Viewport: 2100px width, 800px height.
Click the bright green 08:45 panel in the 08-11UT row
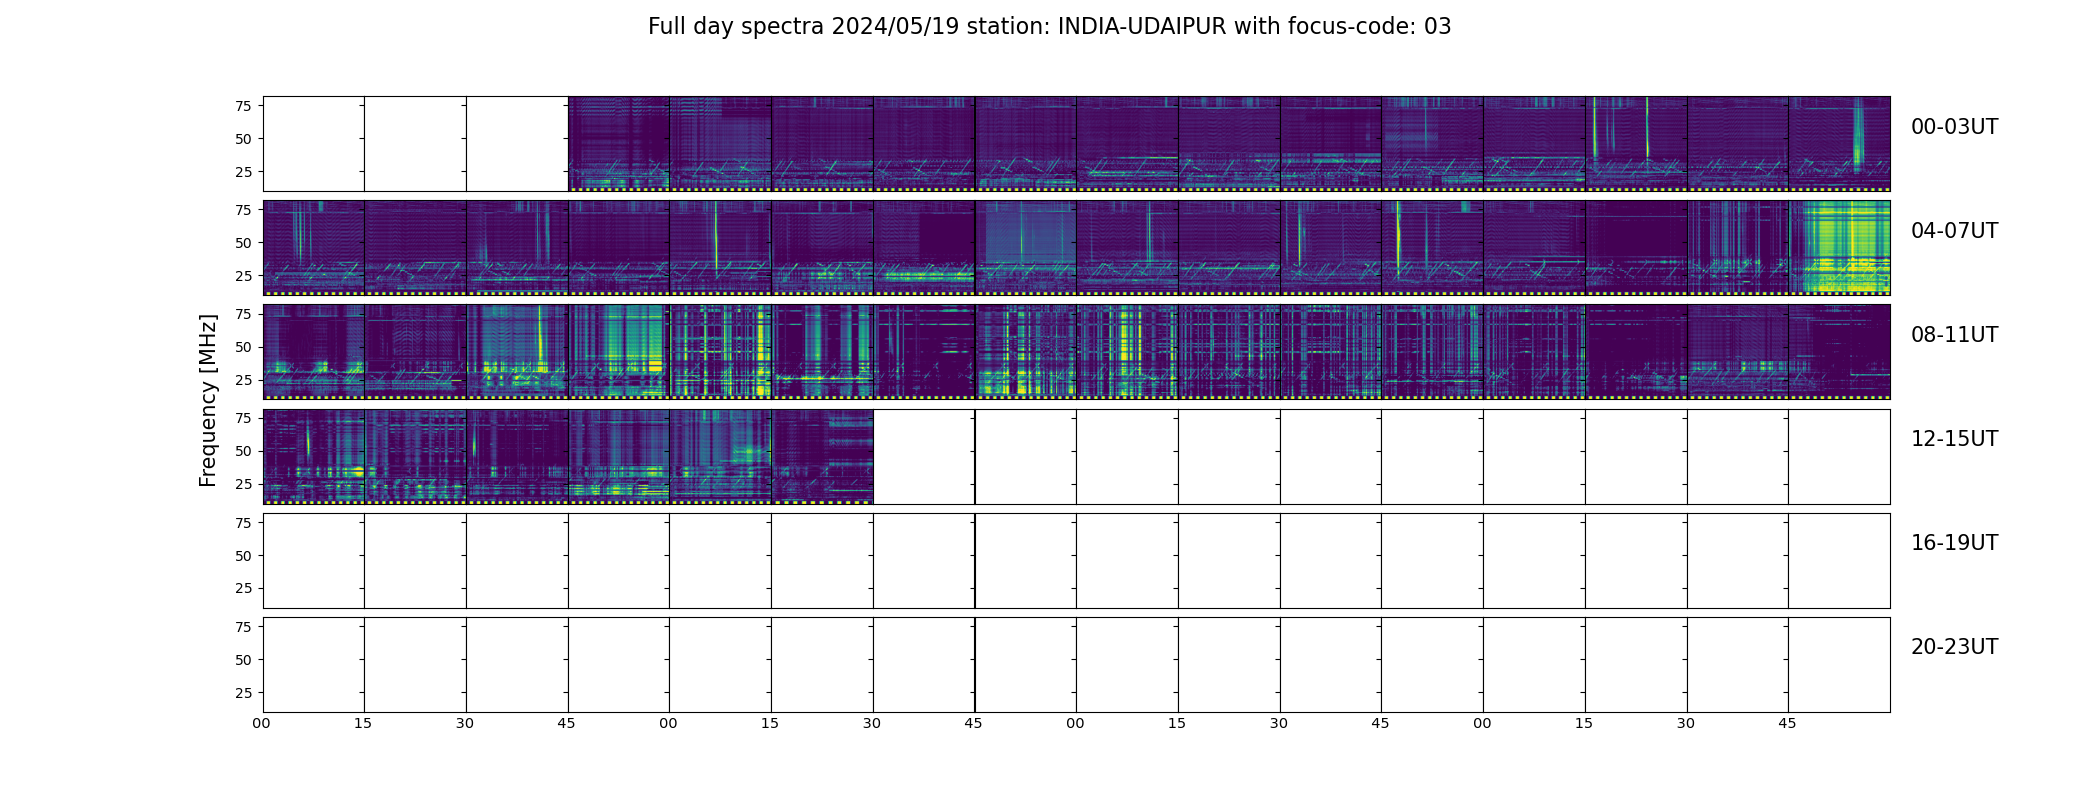click(x=619, y=352)
